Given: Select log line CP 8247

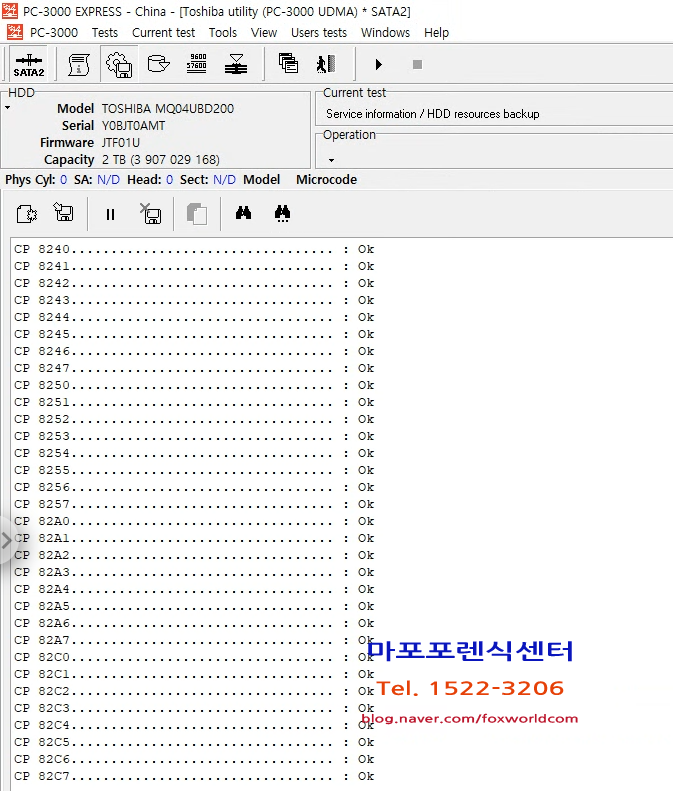Looking at the screenshot, I should (x=194, y=368).
